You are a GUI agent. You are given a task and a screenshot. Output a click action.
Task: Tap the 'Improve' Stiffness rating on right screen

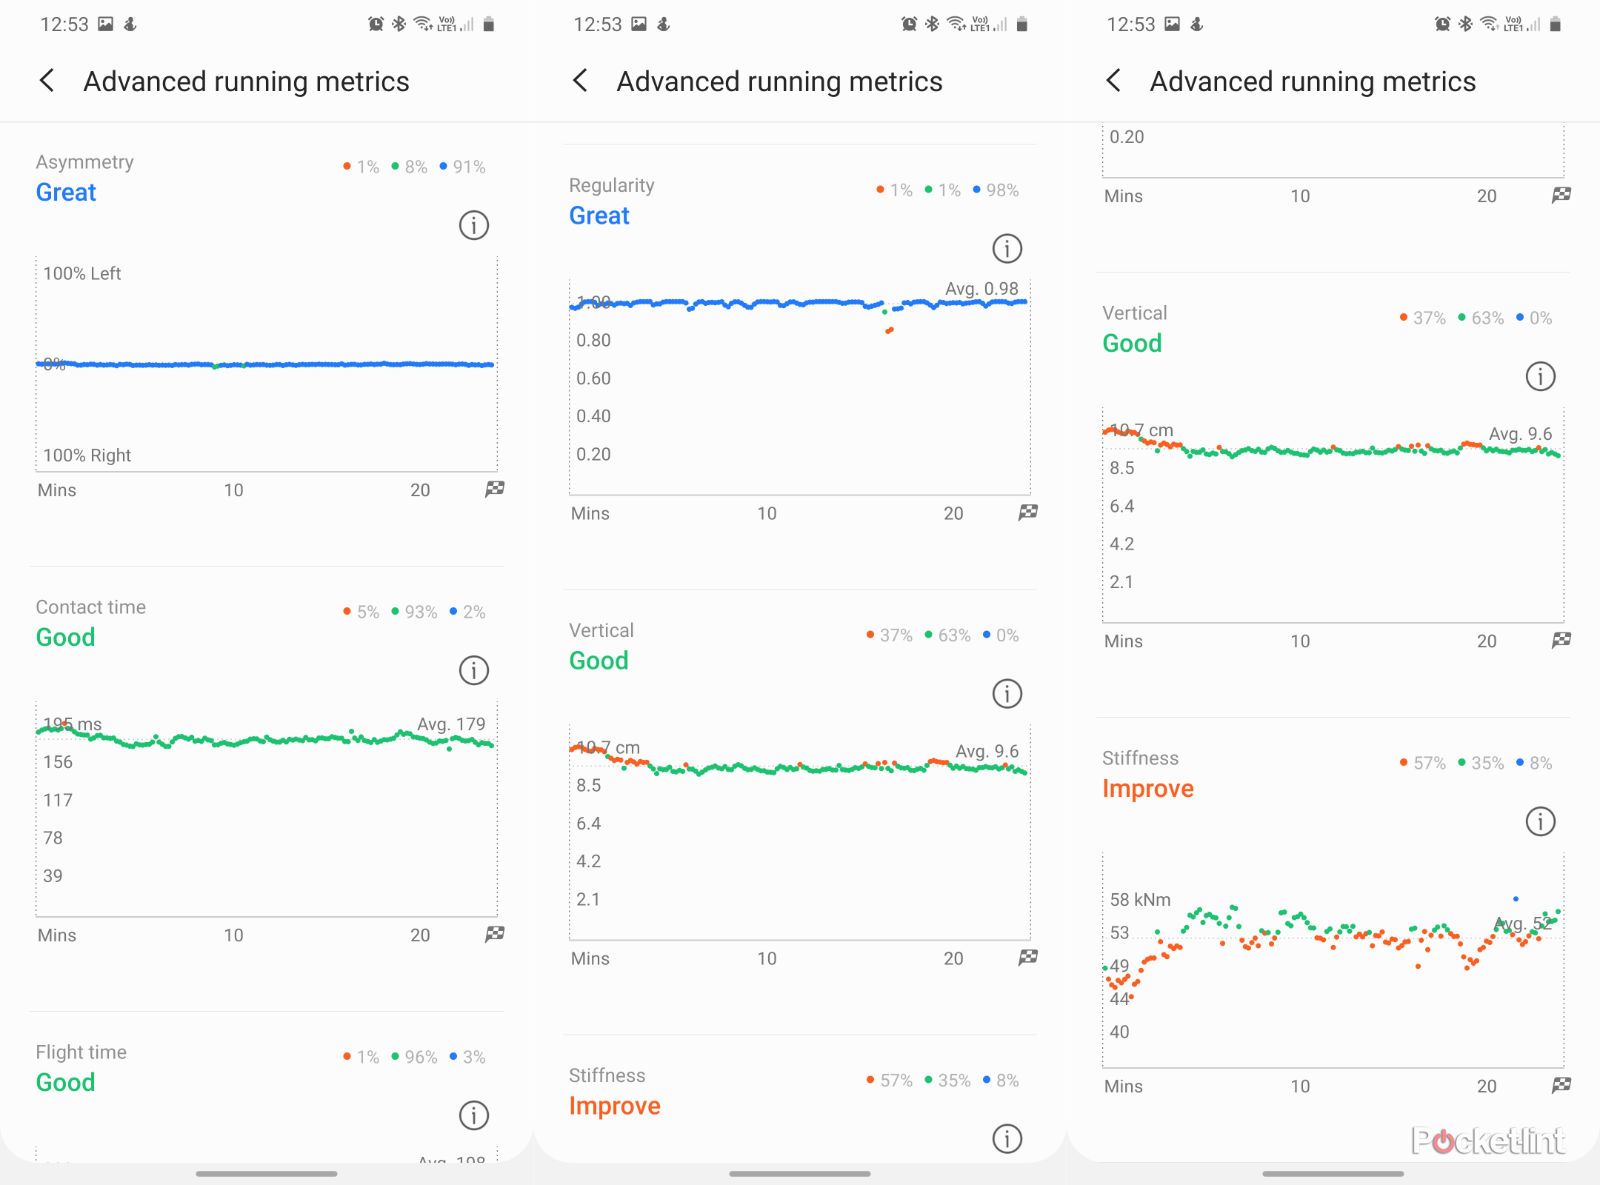coord(1148,788)
